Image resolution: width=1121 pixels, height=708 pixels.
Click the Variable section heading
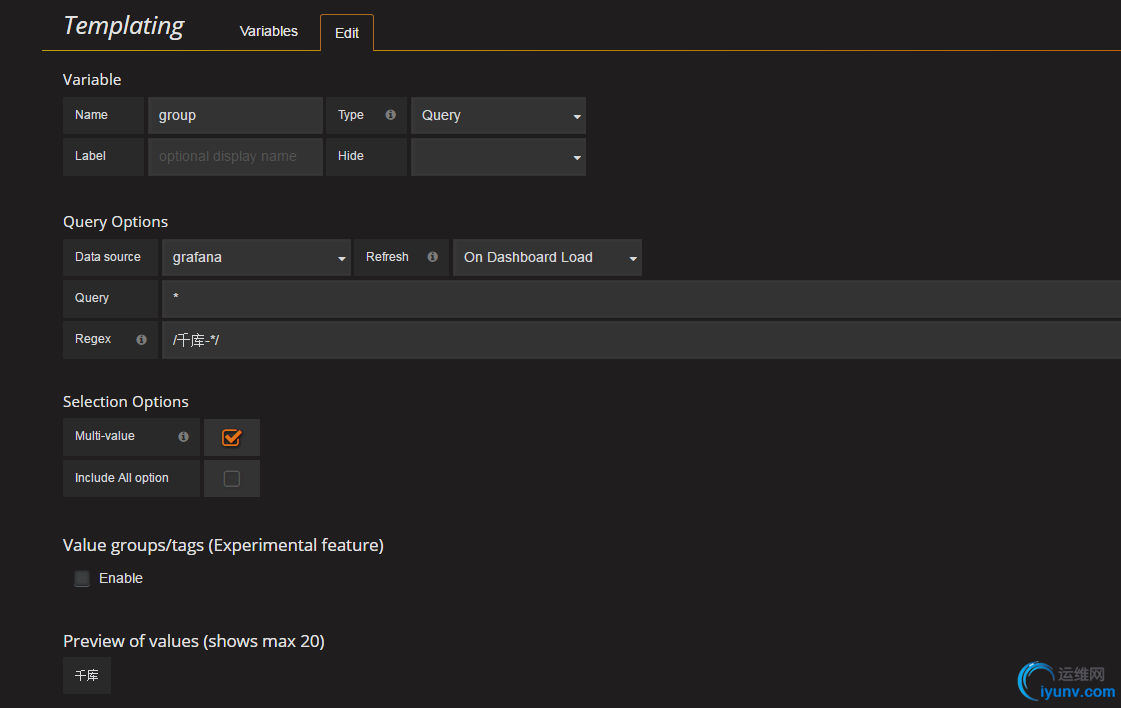pyautogui.click(x=92, y=79)
